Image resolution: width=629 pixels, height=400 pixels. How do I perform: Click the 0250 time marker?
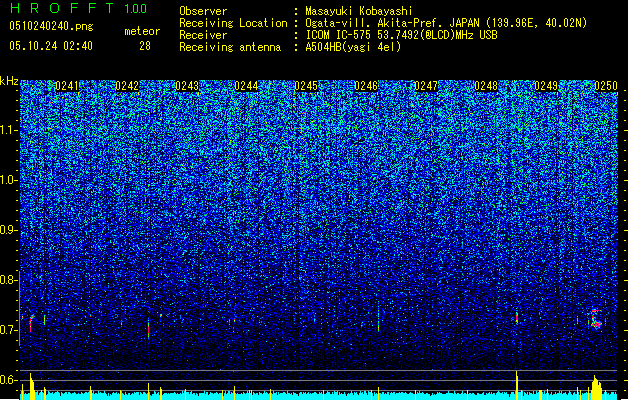point(606,86)
